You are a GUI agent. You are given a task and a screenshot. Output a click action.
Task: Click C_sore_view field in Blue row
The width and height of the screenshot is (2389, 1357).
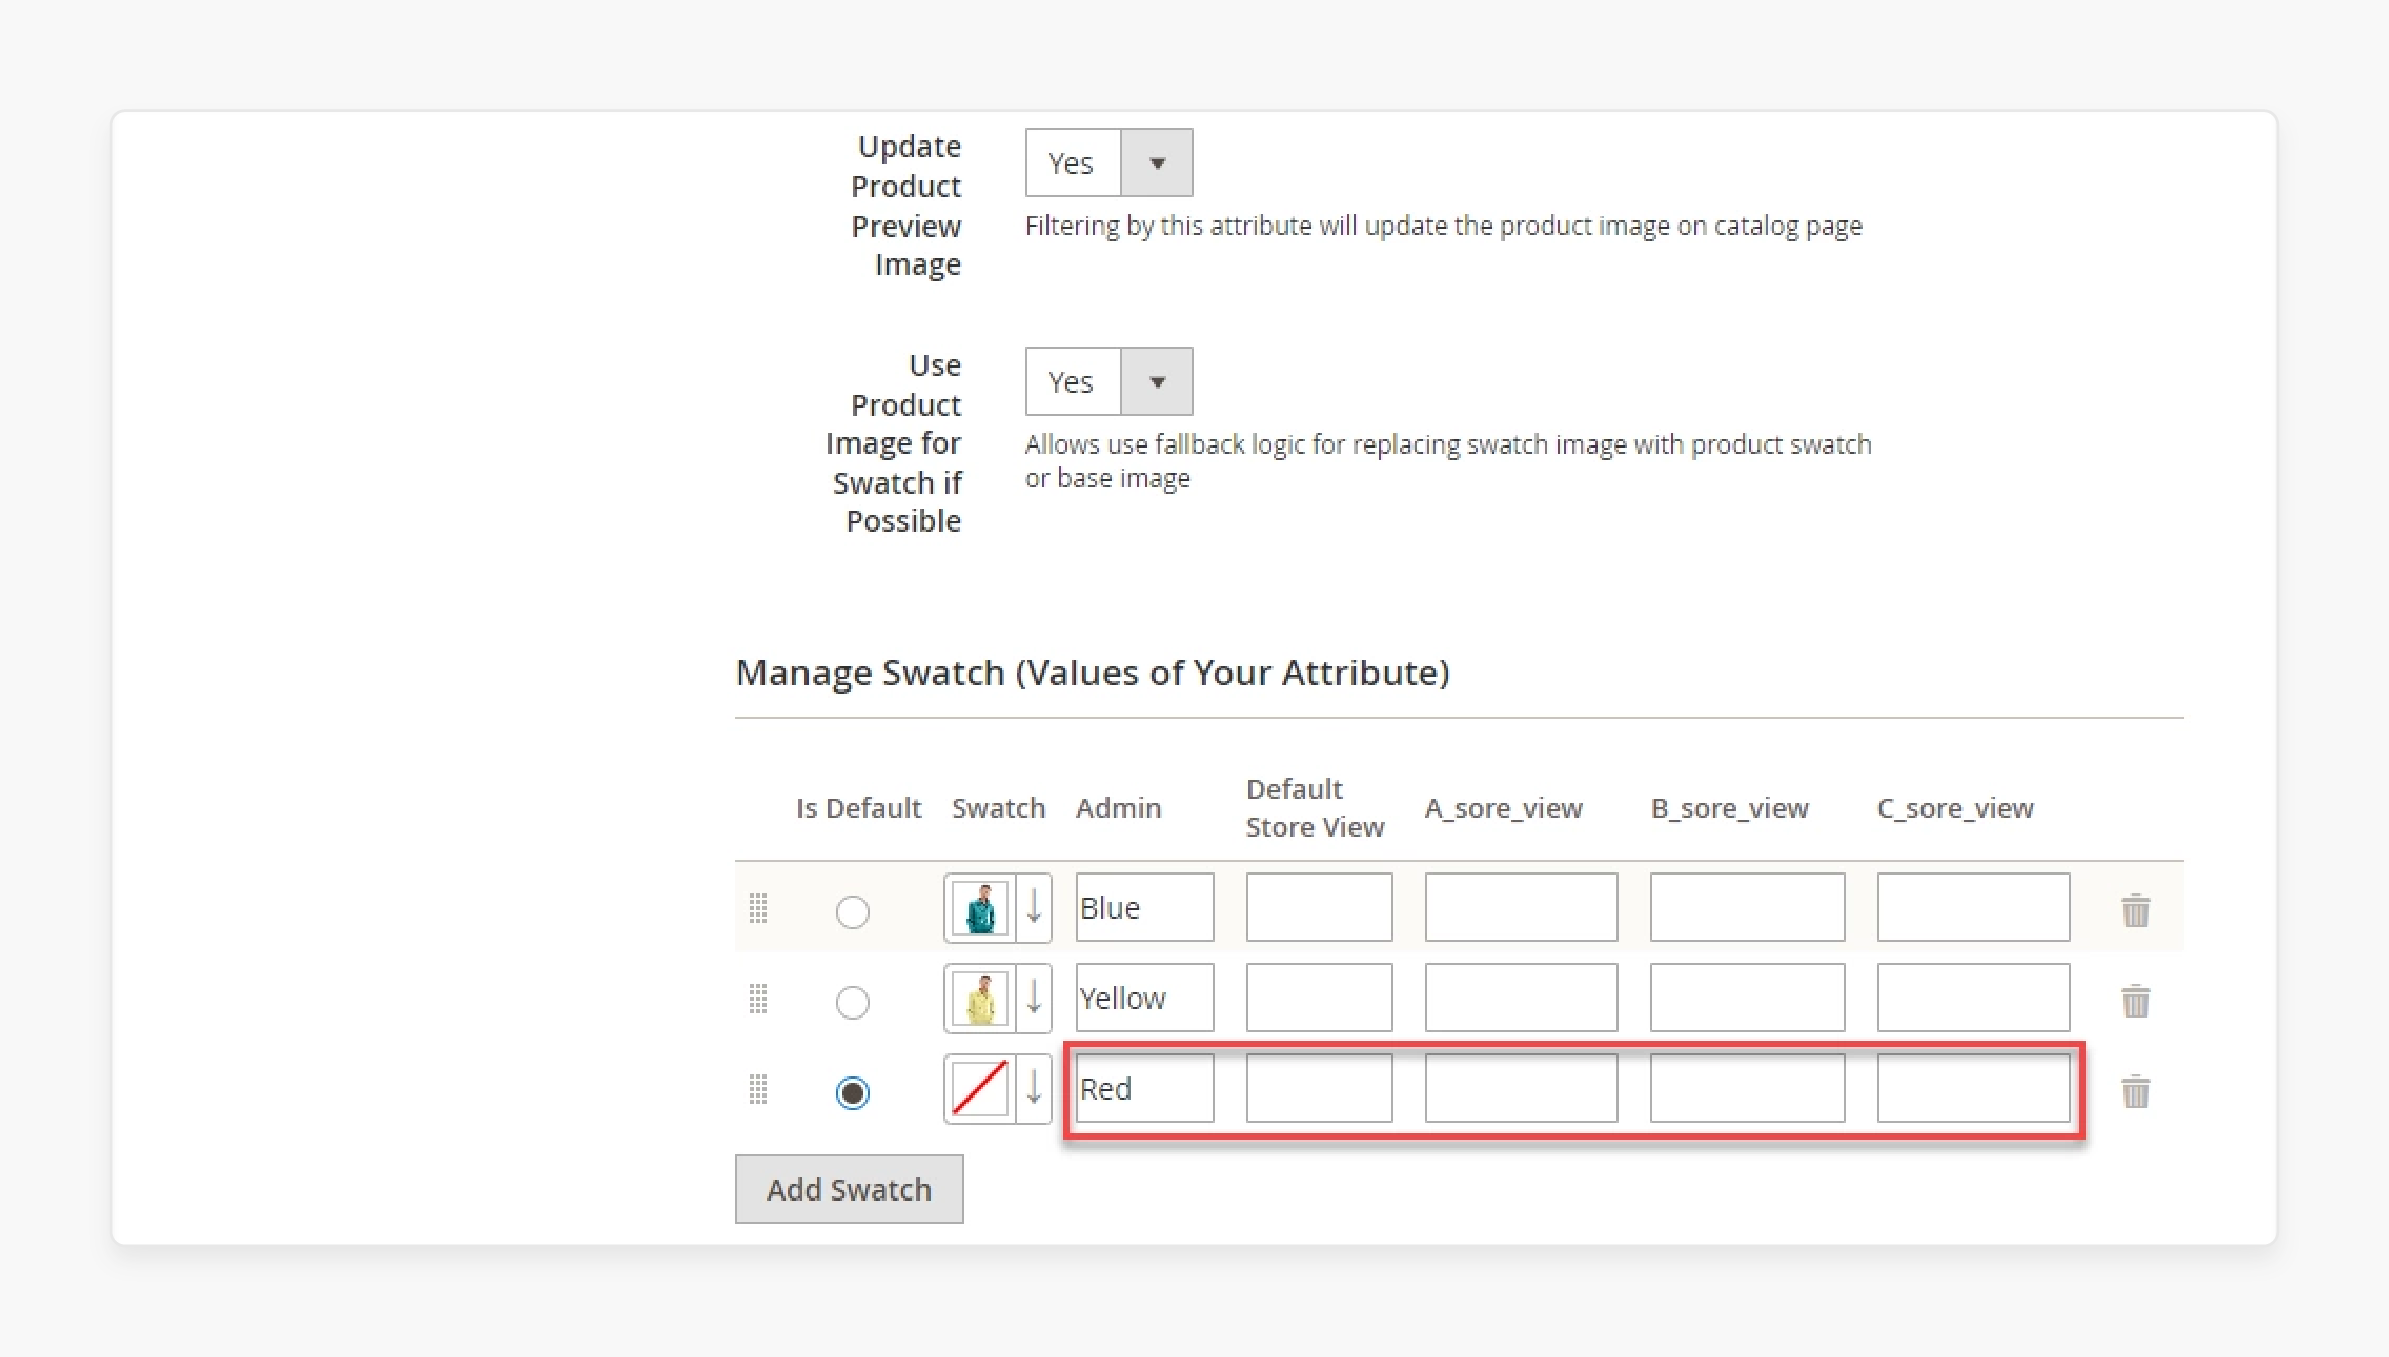point(1973,907)
